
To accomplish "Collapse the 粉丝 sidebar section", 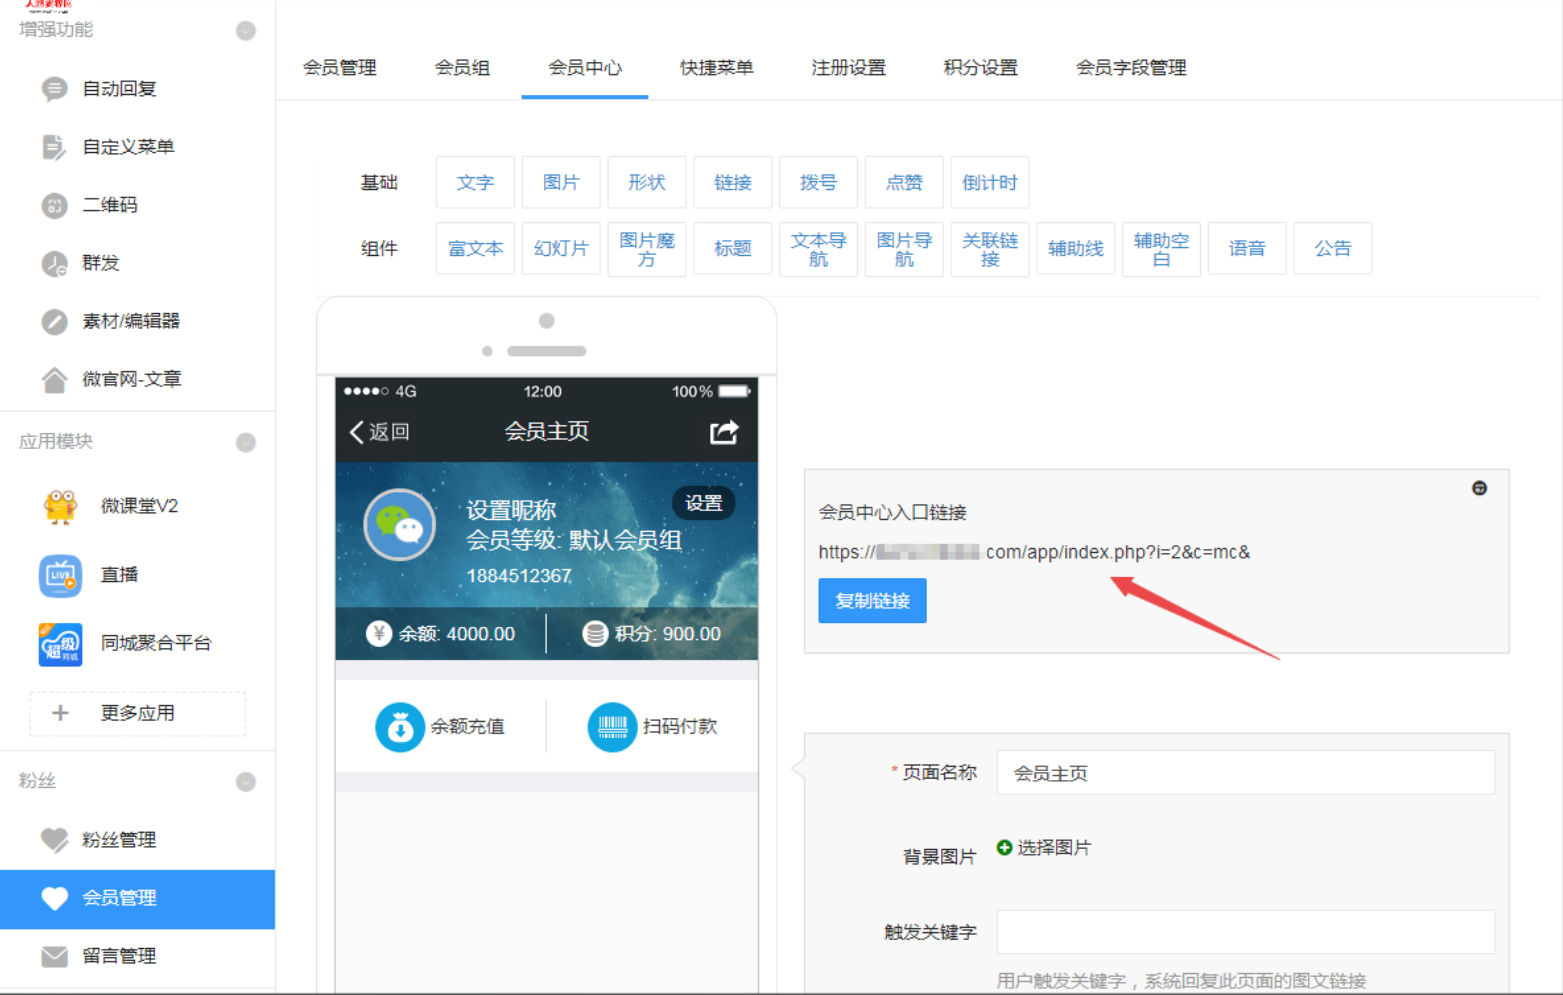I will click(245, 781).
